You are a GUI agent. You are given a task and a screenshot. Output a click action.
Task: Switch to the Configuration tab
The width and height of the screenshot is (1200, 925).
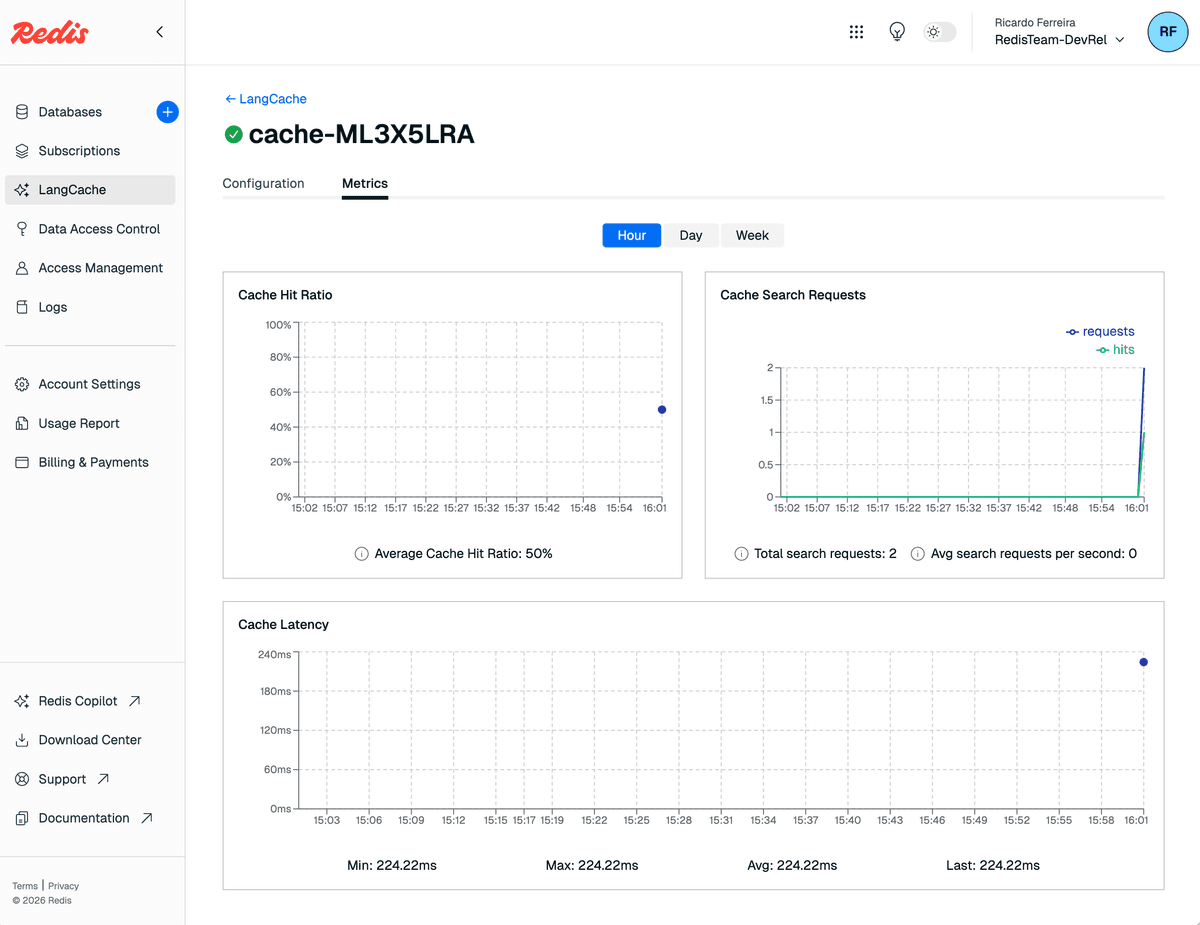point(263,183)
